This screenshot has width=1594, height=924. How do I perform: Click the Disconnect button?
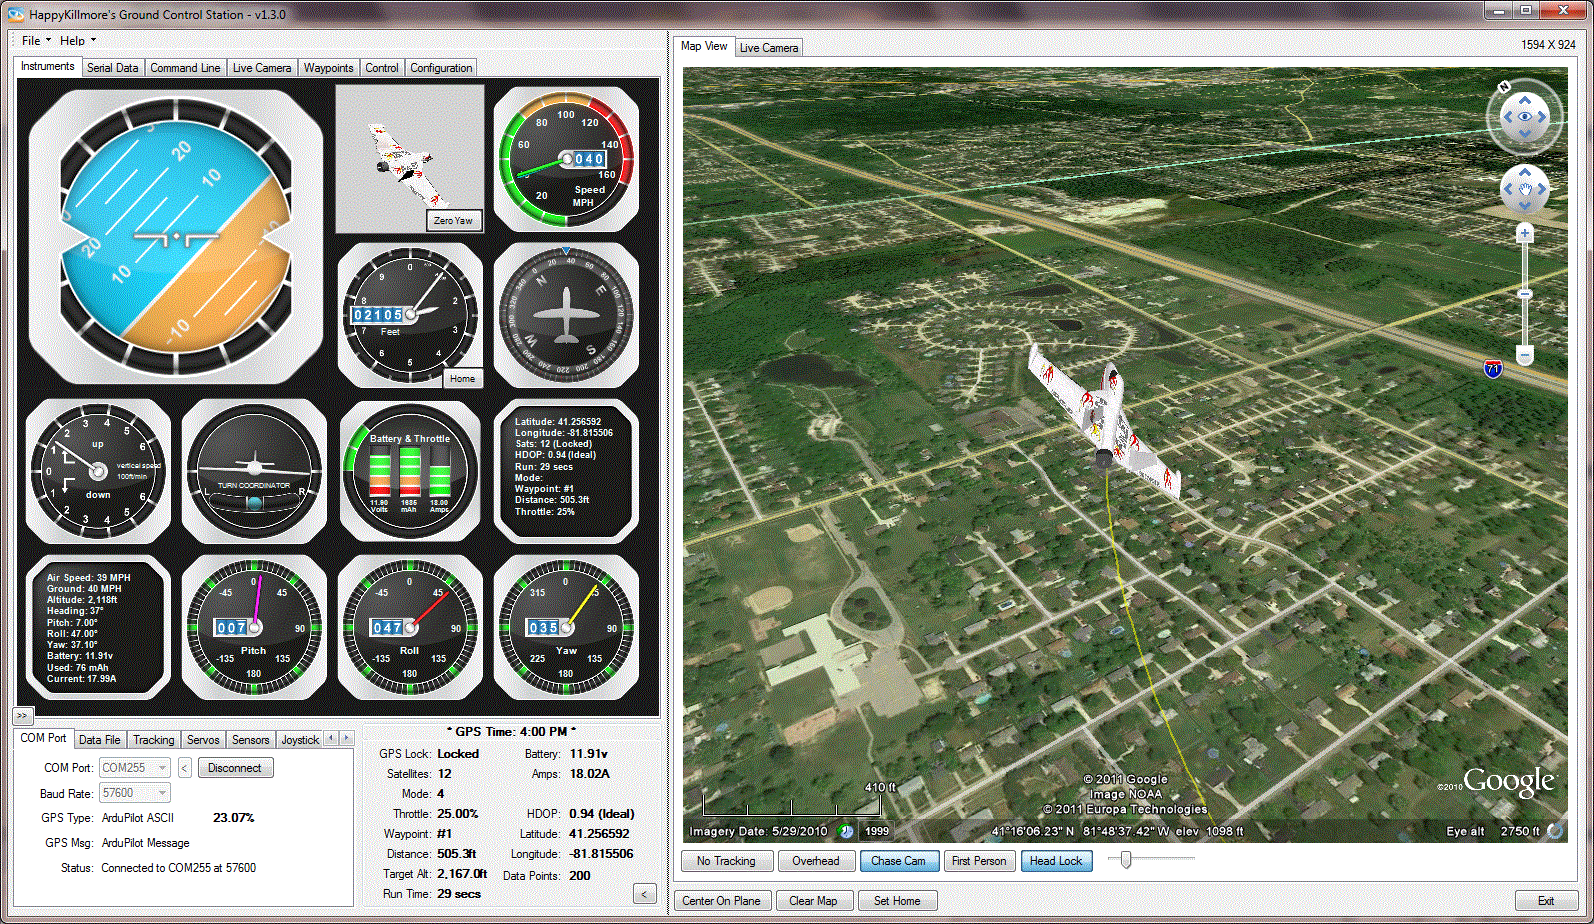coord(235,768)
